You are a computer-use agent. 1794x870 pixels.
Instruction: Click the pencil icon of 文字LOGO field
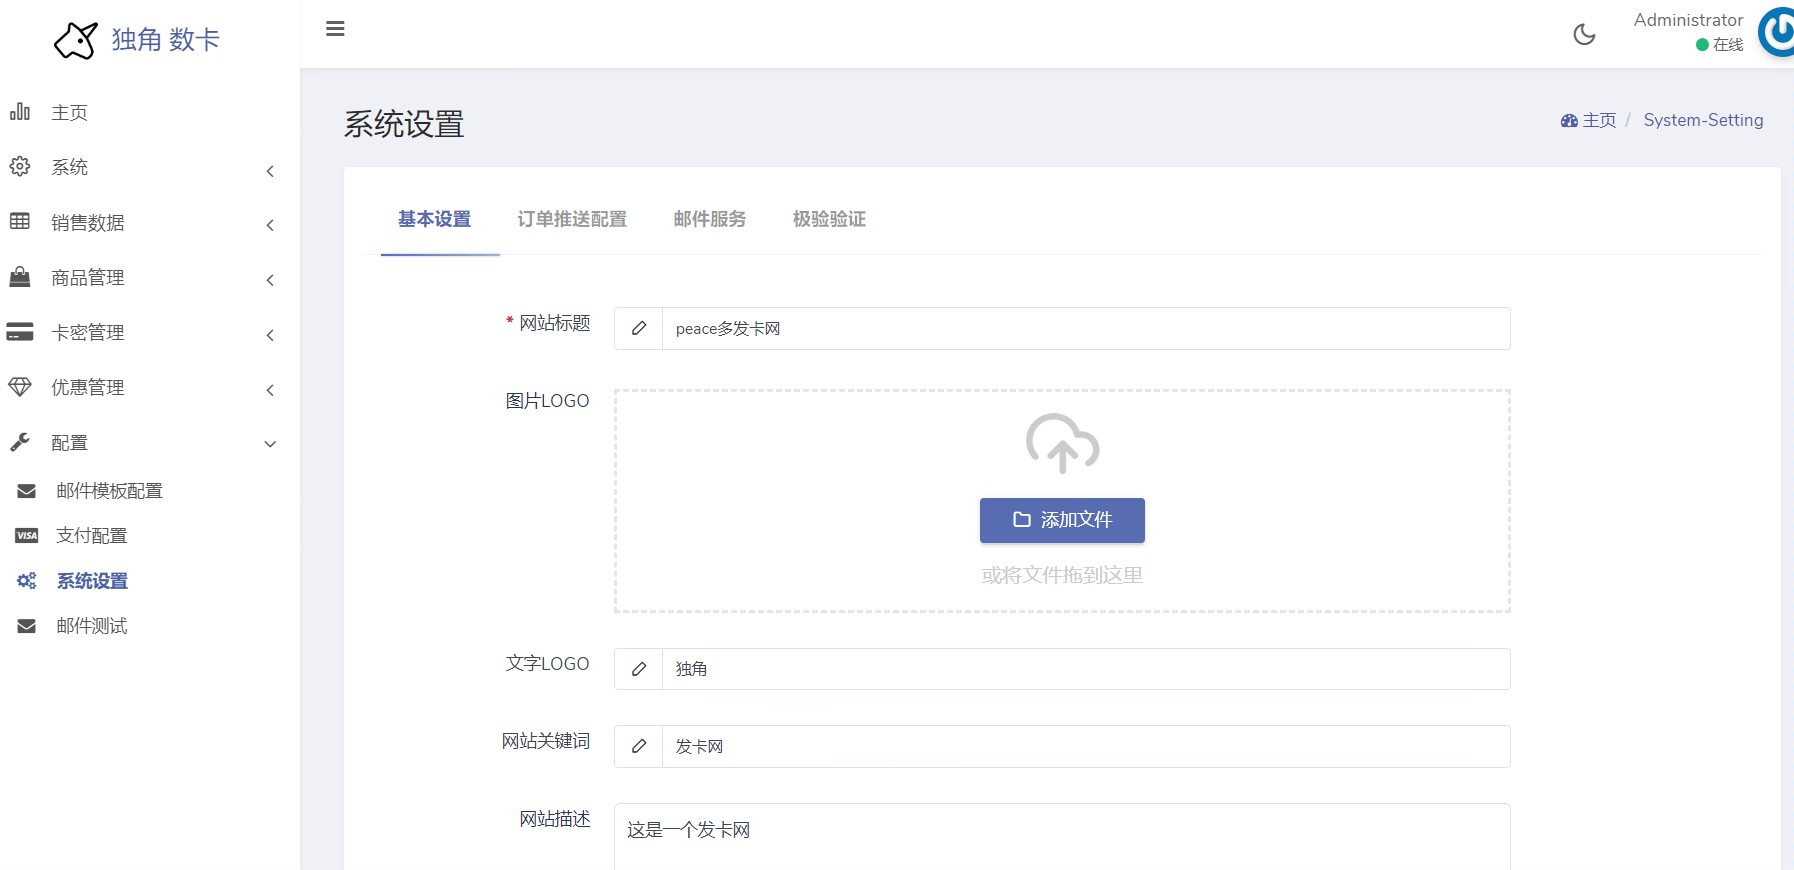639,669
